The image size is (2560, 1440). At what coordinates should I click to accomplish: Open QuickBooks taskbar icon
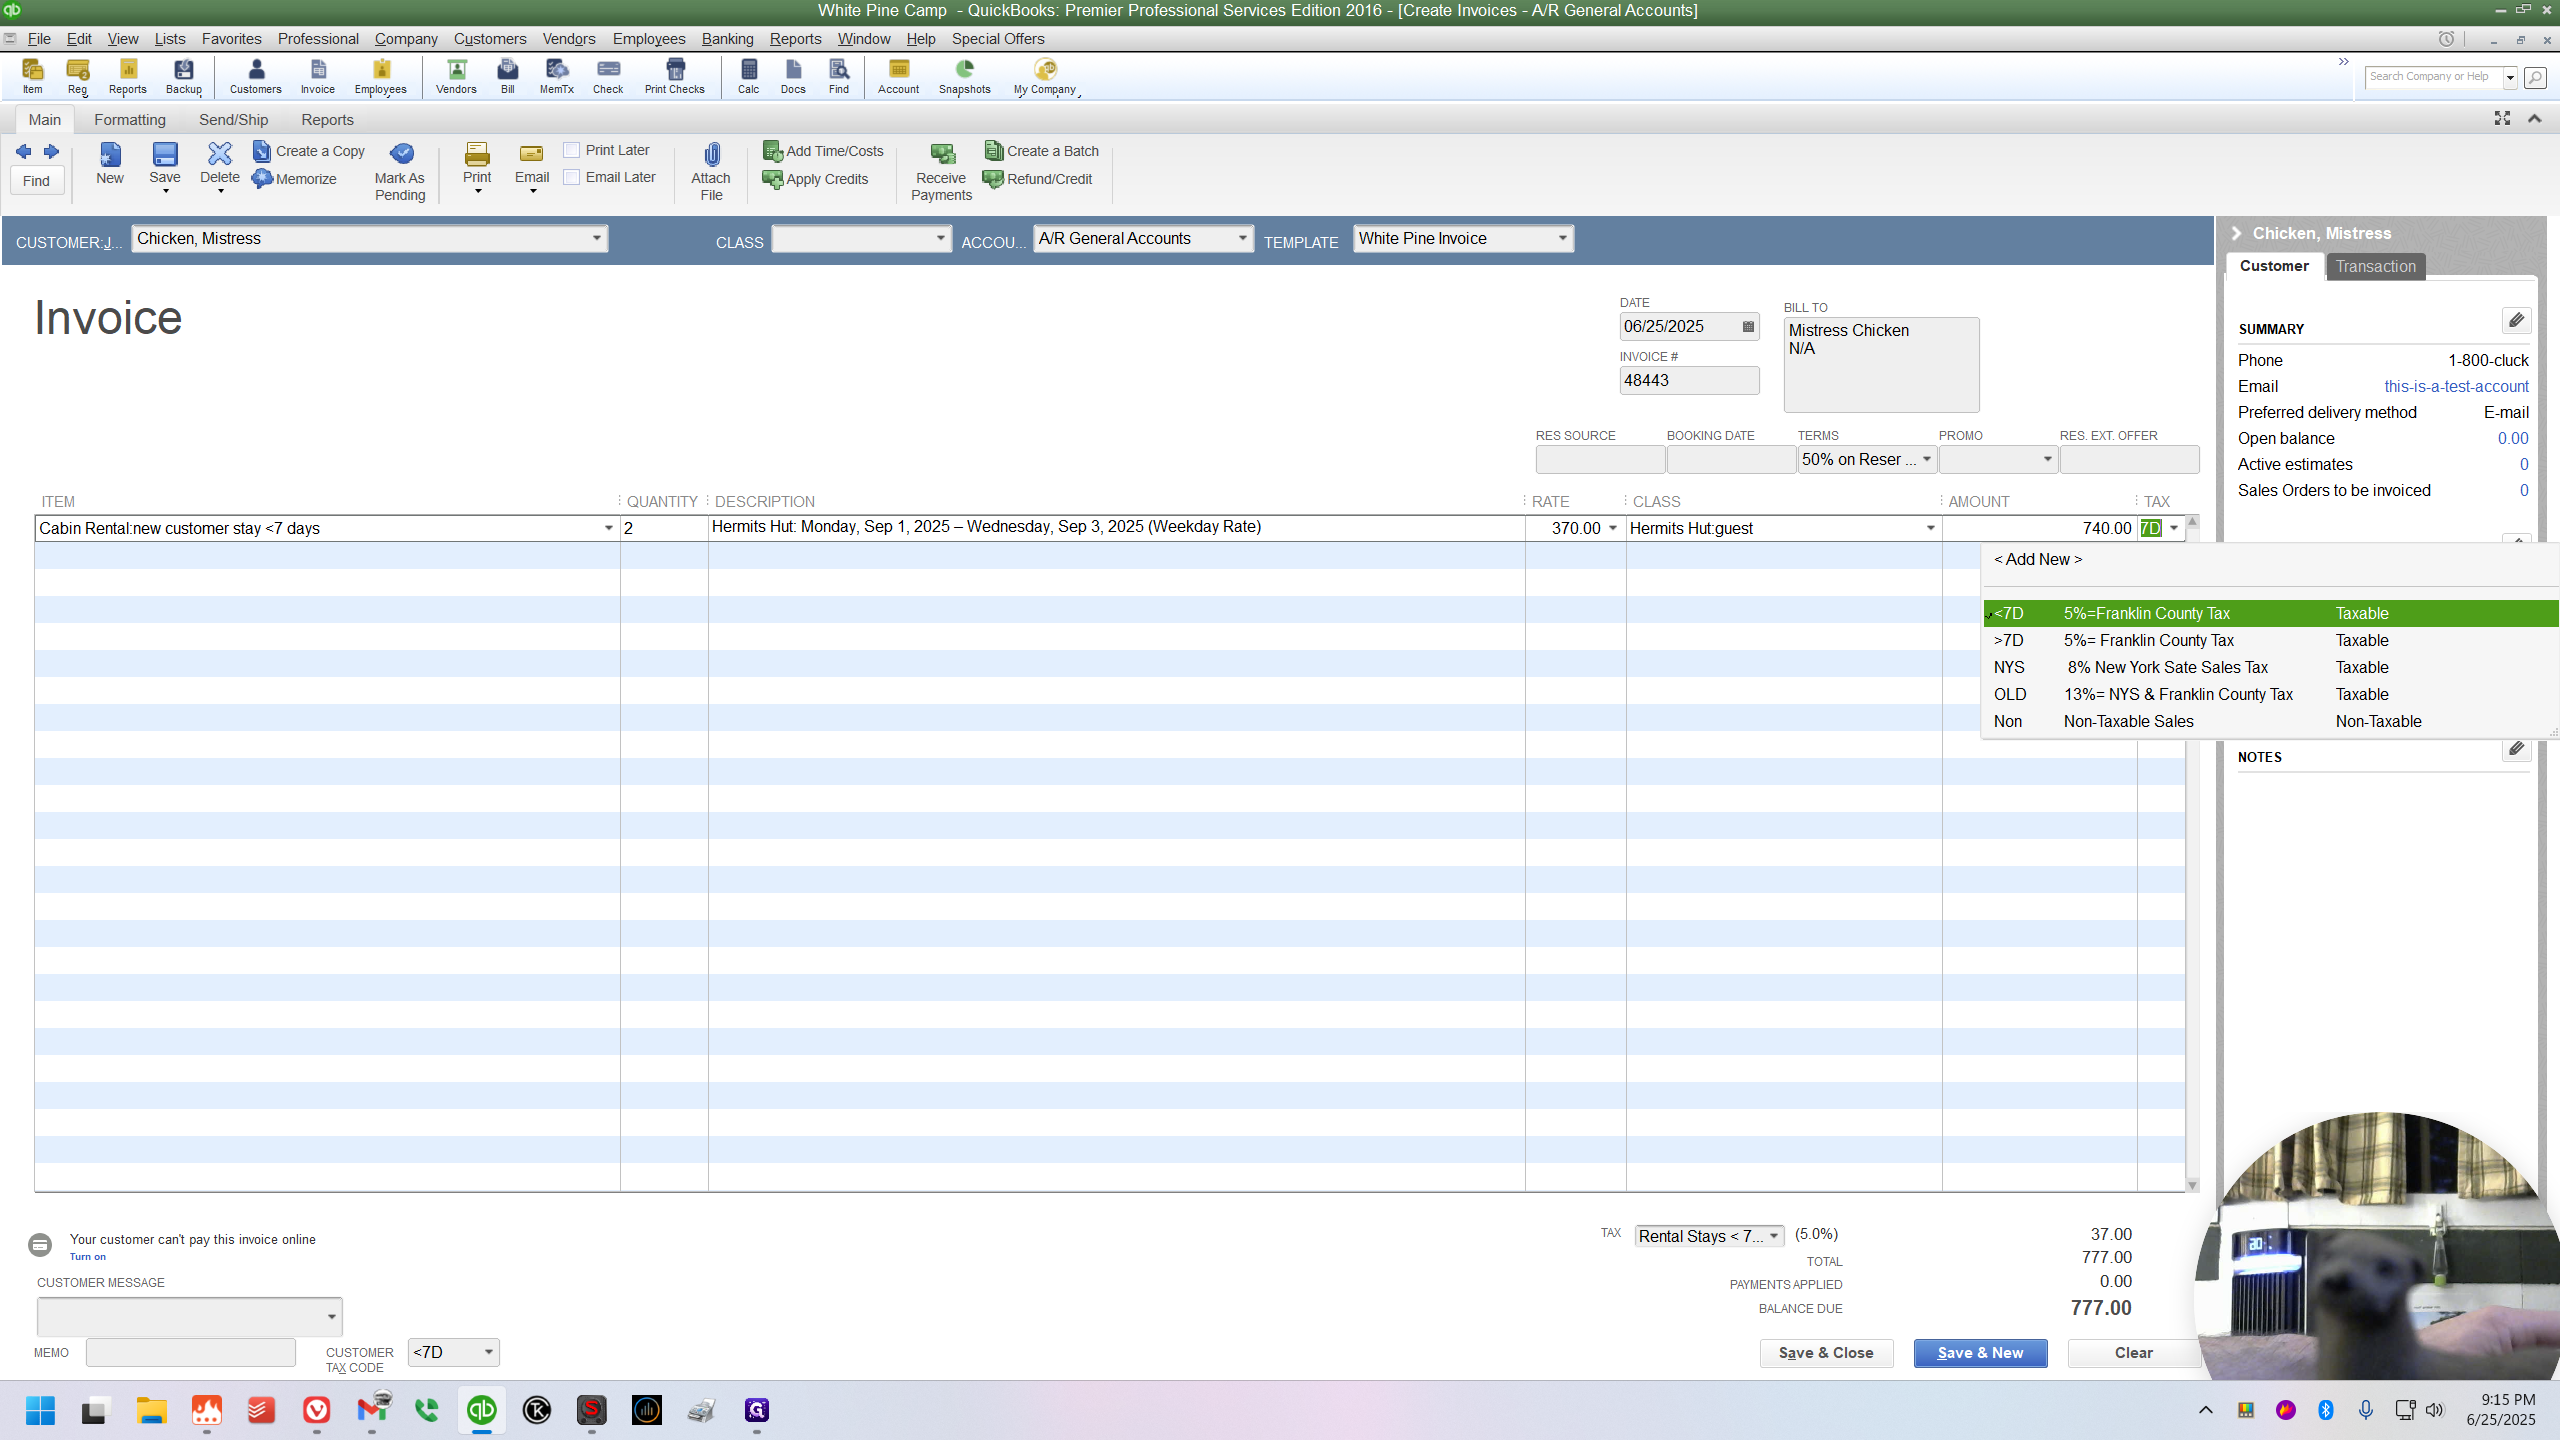[482, 1410]
